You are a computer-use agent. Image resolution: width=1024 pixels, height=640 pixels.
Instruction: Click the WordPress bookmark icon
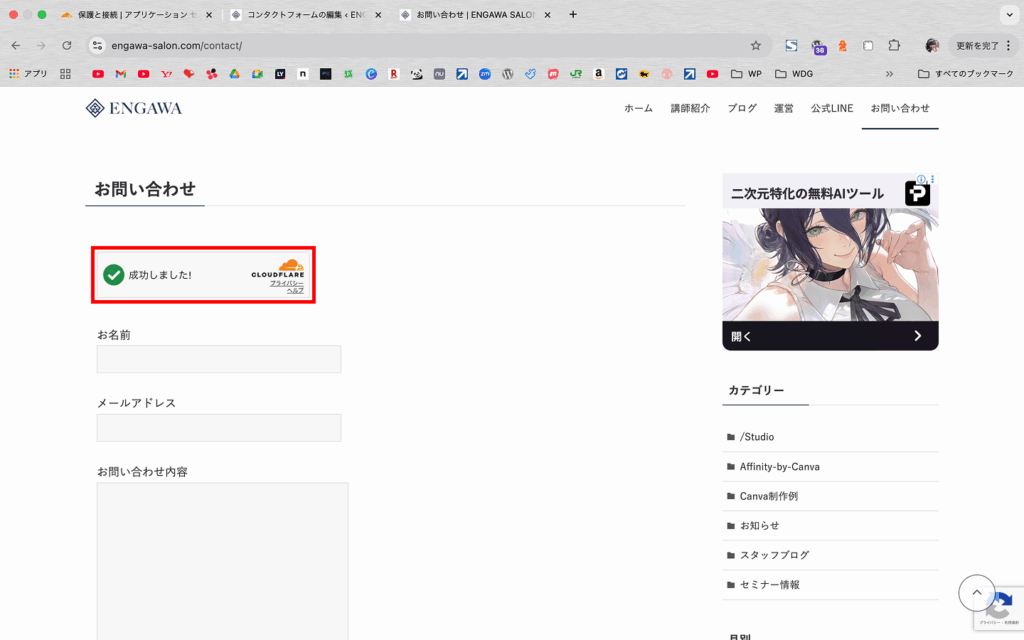[508, 74]
